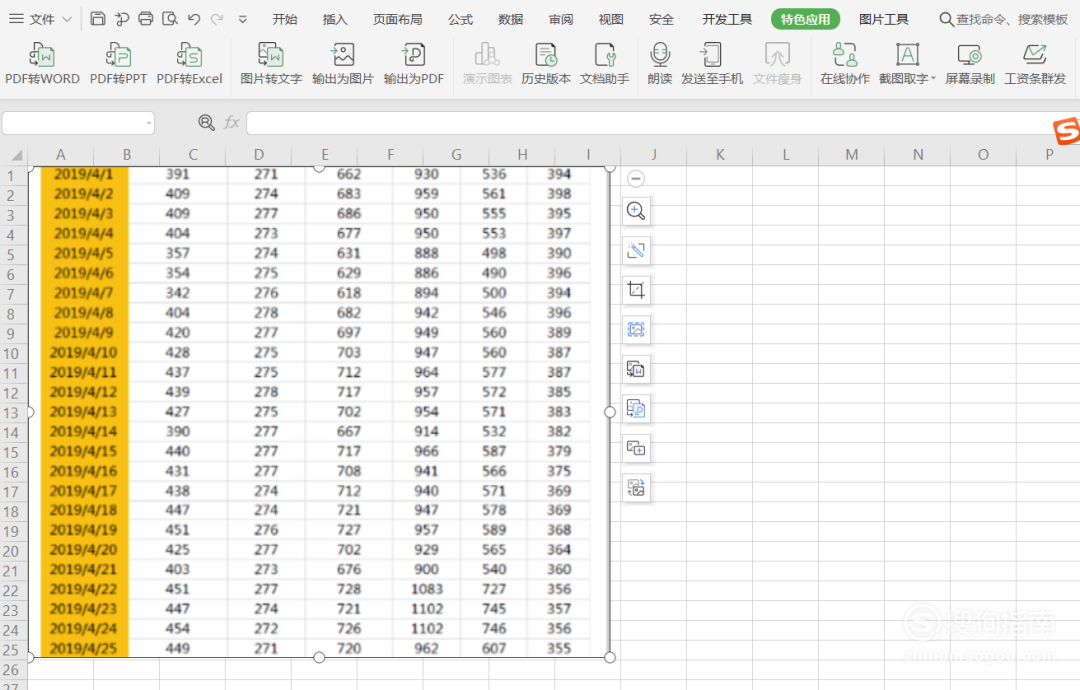1080x690 pixels.
Task: Click the 2019/4/25 date in the picture
Action: [83, 649]
